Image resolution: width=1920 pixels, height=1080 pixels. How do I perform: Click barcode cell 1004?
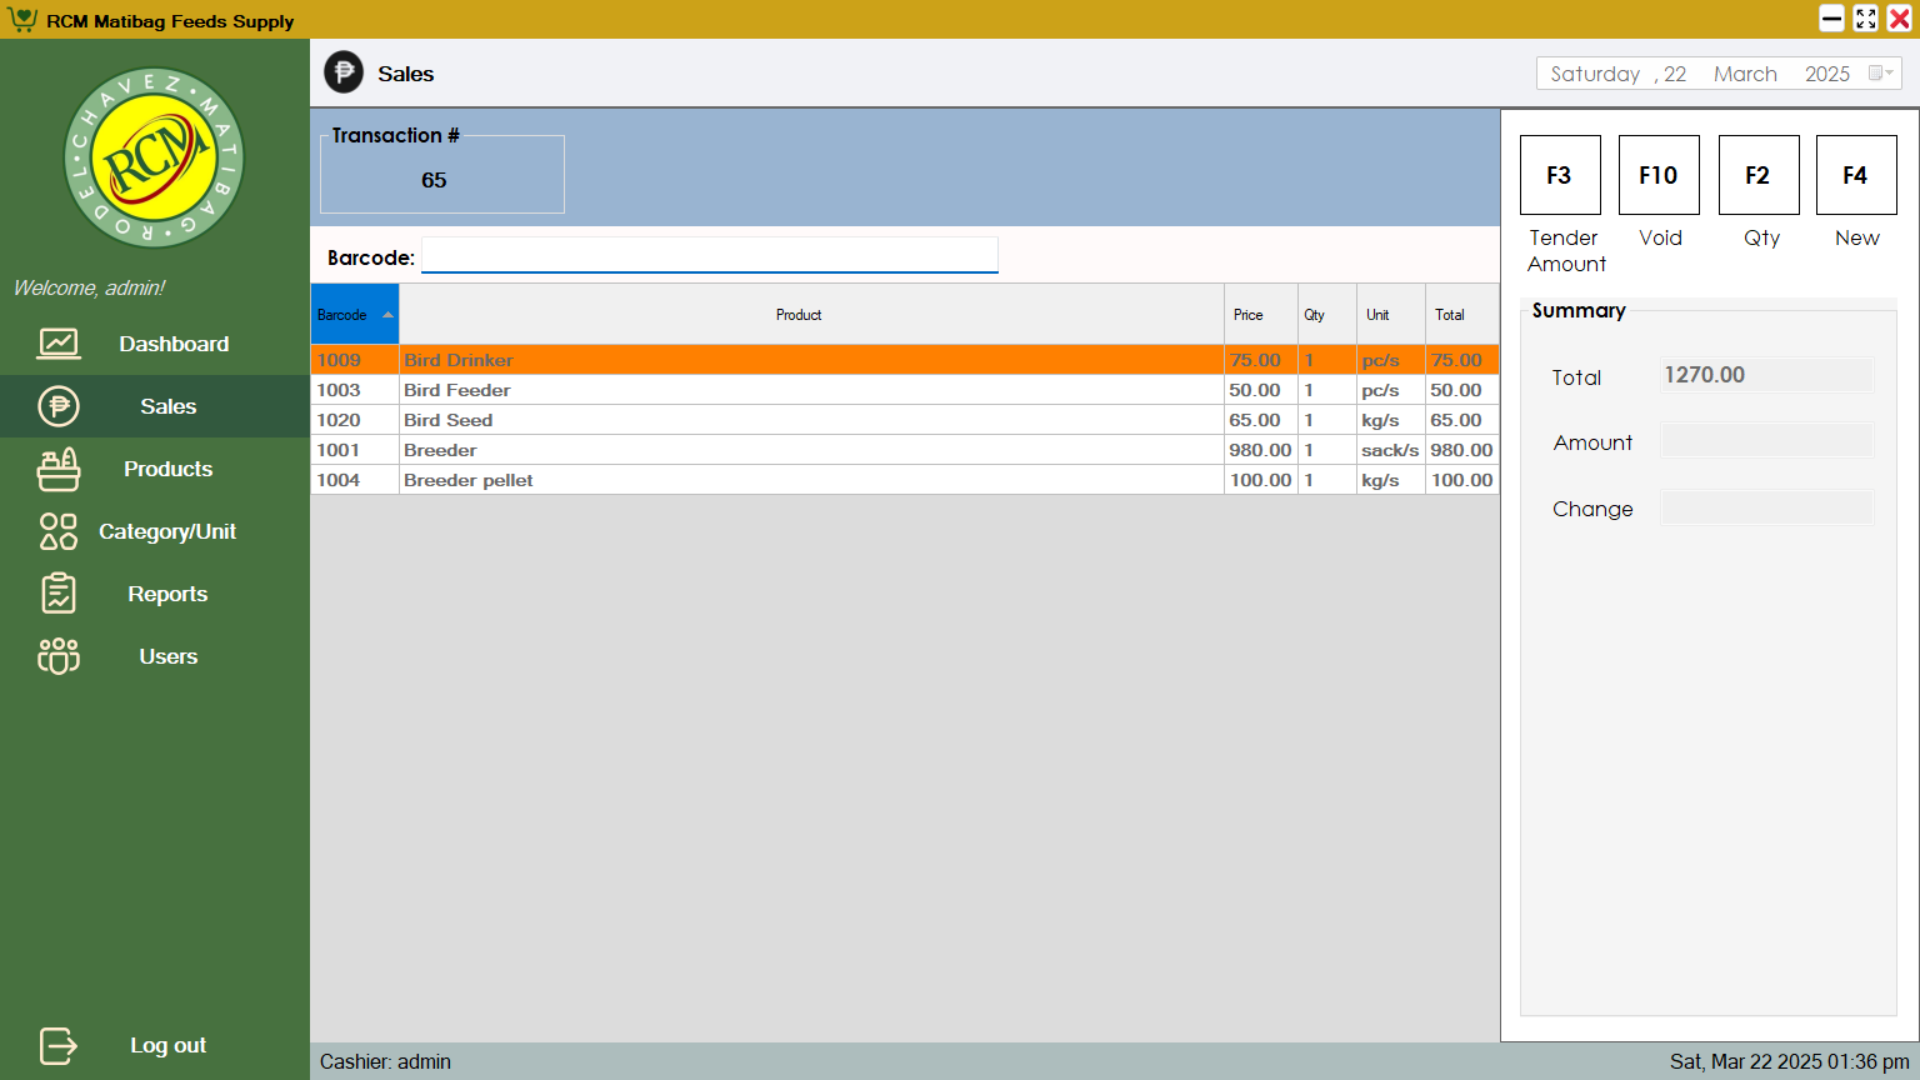[x=355, y=480]
